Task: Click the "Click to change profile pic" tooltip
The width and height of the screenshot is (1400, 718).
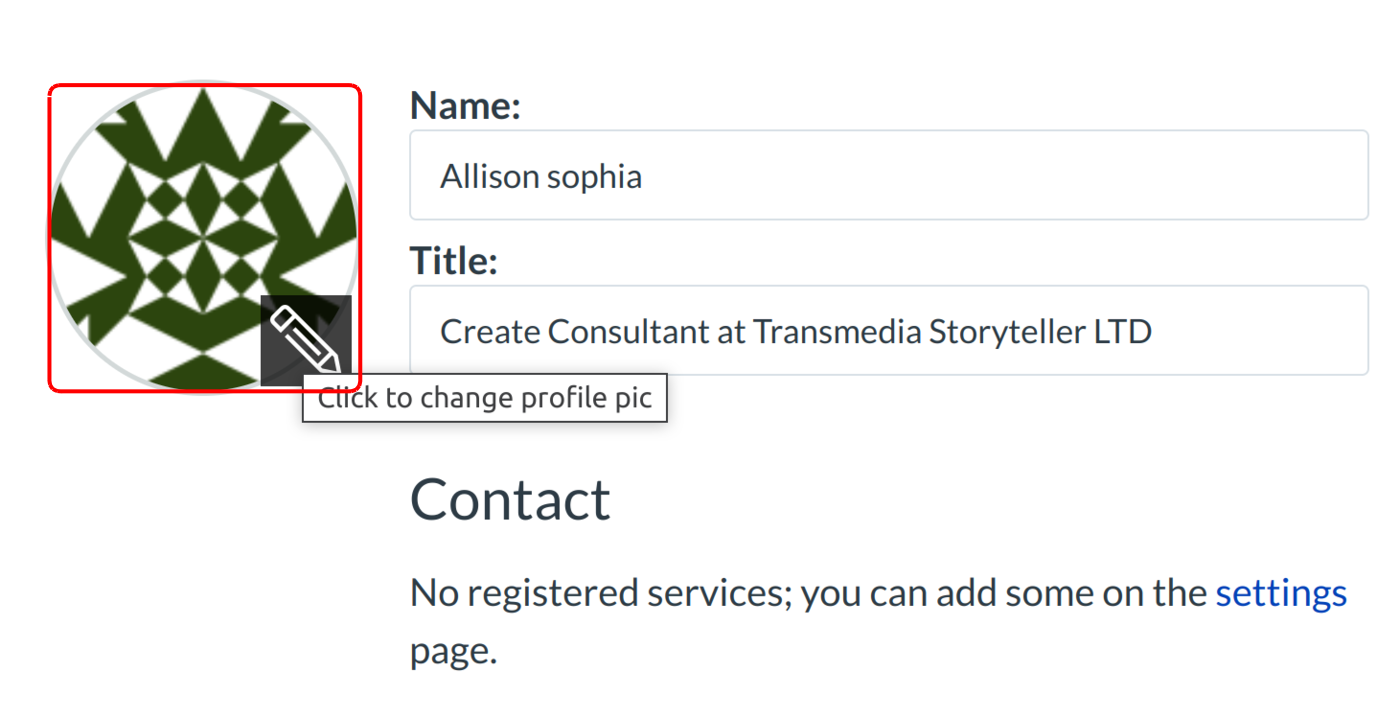Action: click(x=485, y=398)
